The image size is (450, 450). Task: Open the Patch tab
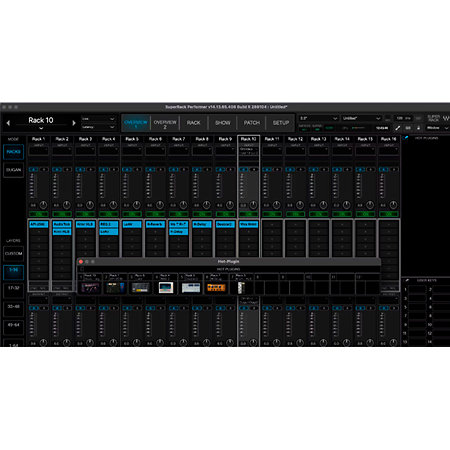click(x=252, y=123)
